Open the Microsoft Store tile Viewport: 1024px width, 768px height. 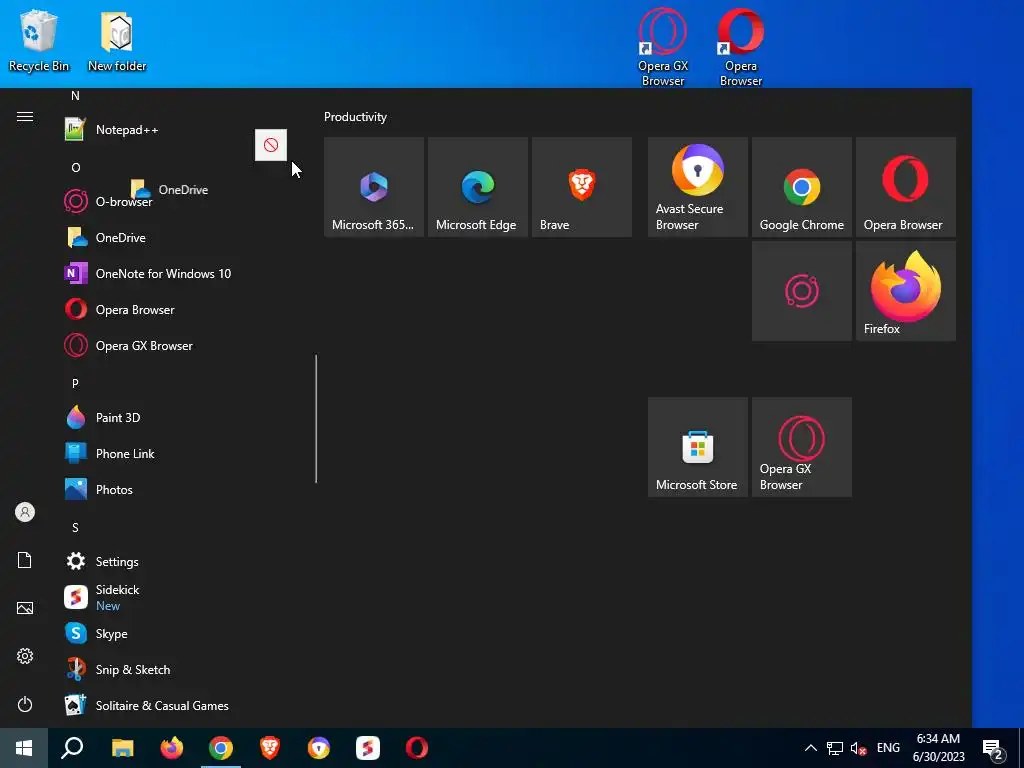pos(697,447)
